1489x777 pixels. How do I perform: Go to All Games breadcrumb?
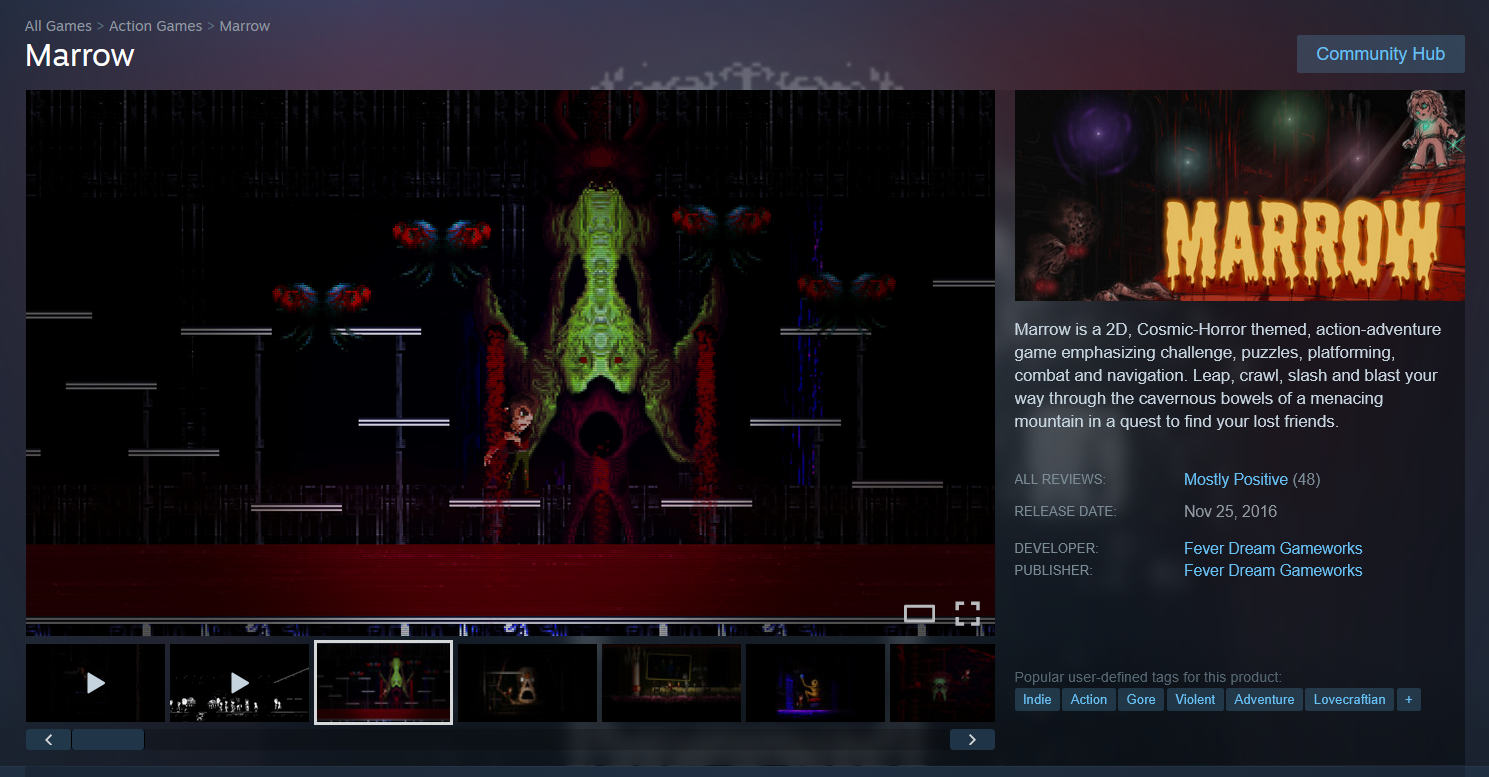(58, 26)
